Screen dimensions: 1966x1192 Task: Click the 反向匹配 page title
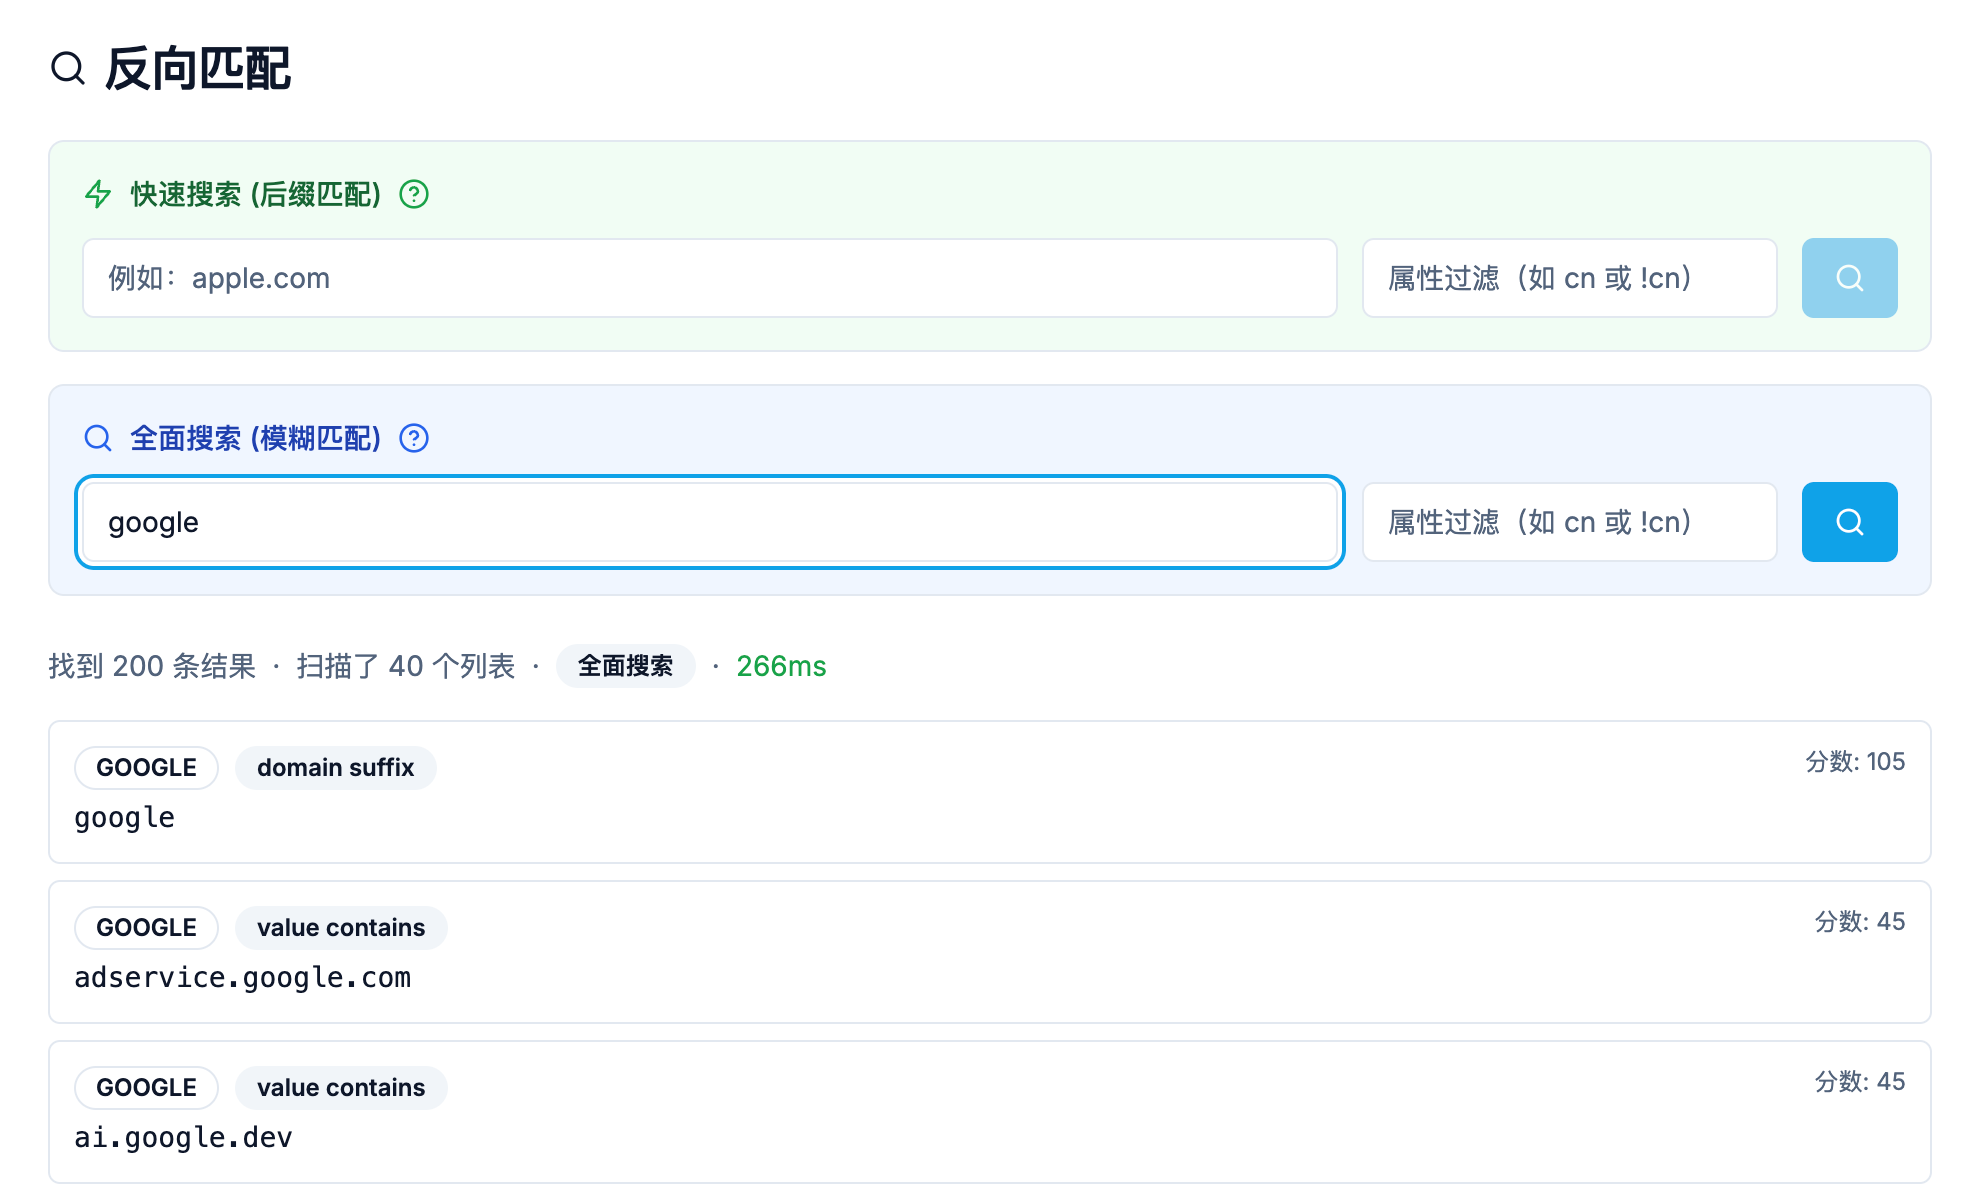[x=197, y=69]
